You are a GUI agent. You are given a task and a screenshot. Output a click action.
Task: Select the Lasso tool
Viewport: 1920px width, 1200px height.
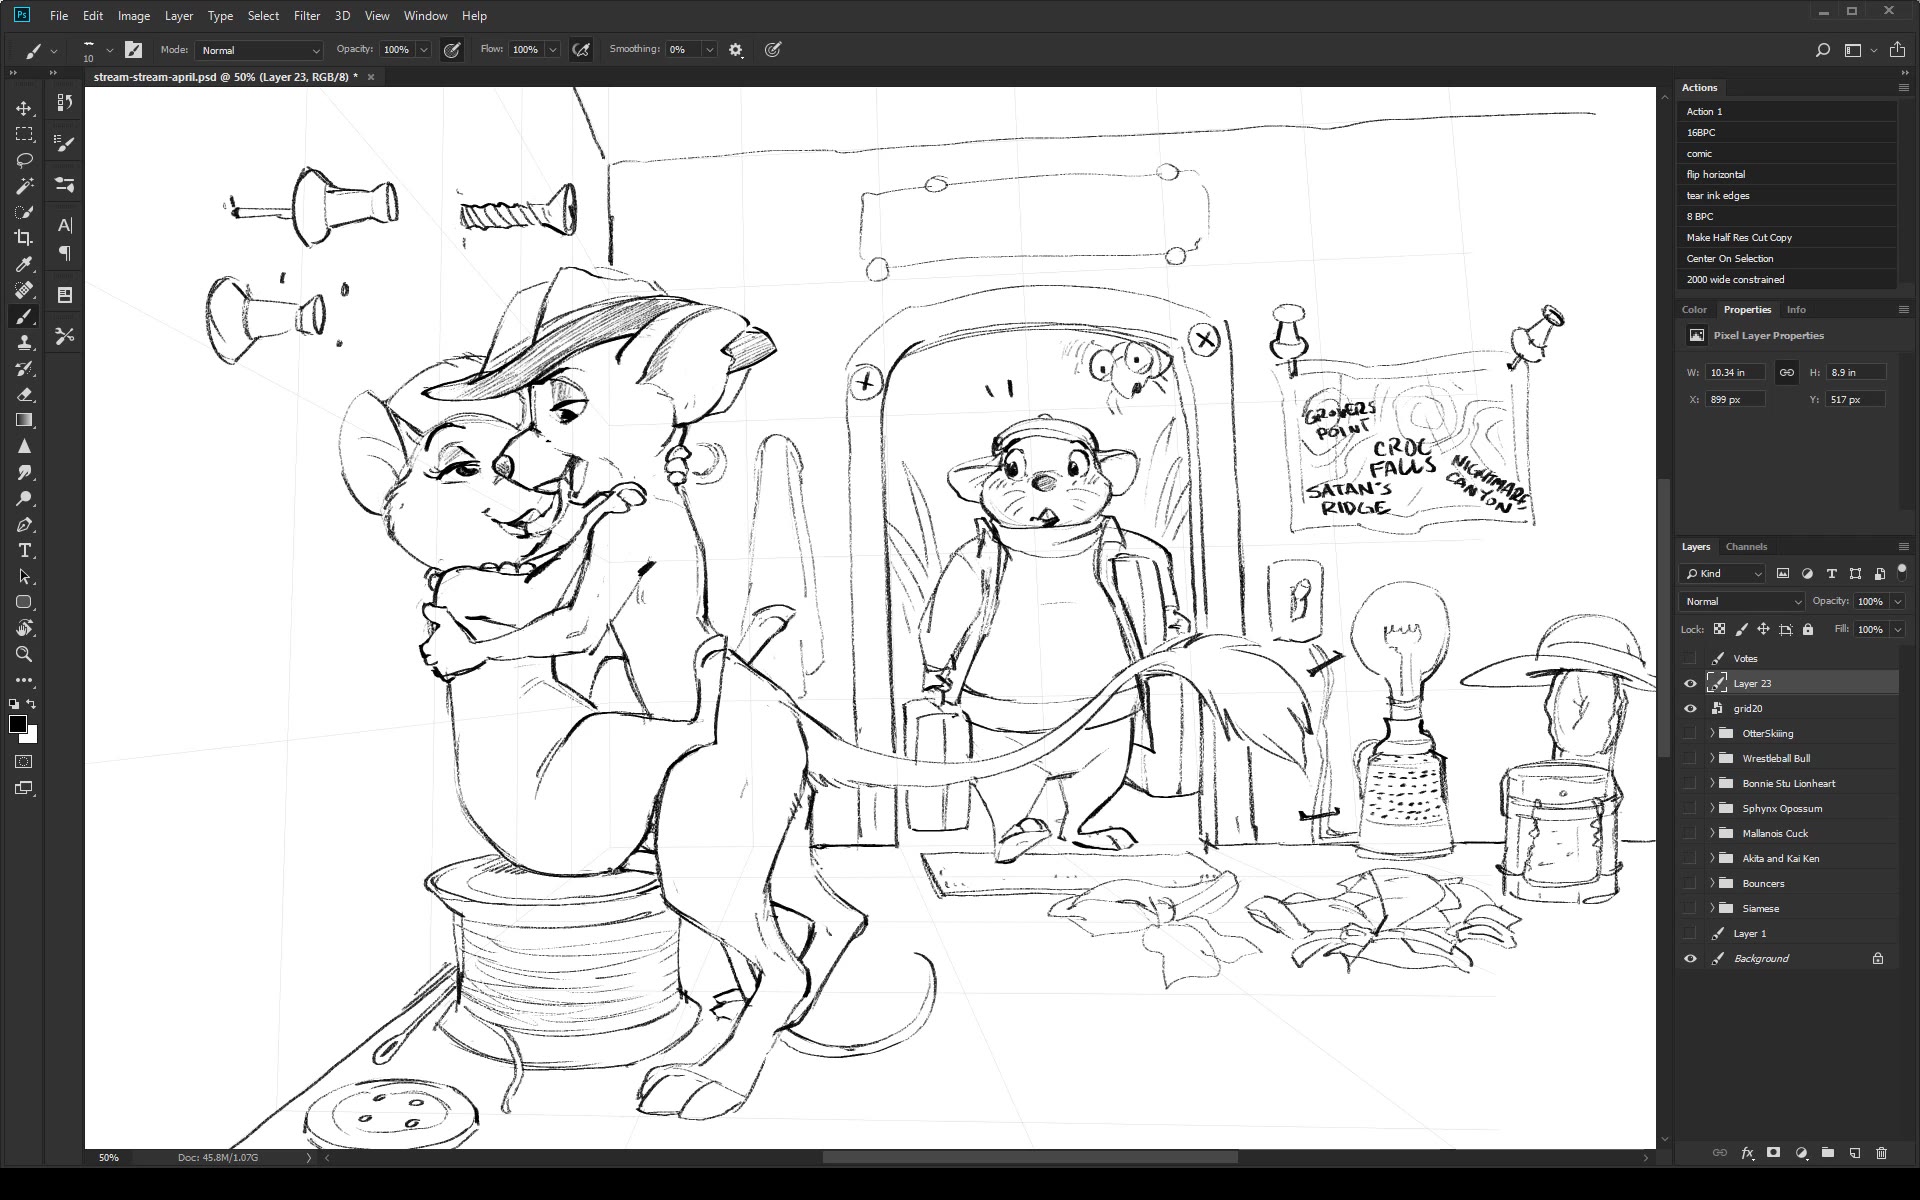point(24,160)
